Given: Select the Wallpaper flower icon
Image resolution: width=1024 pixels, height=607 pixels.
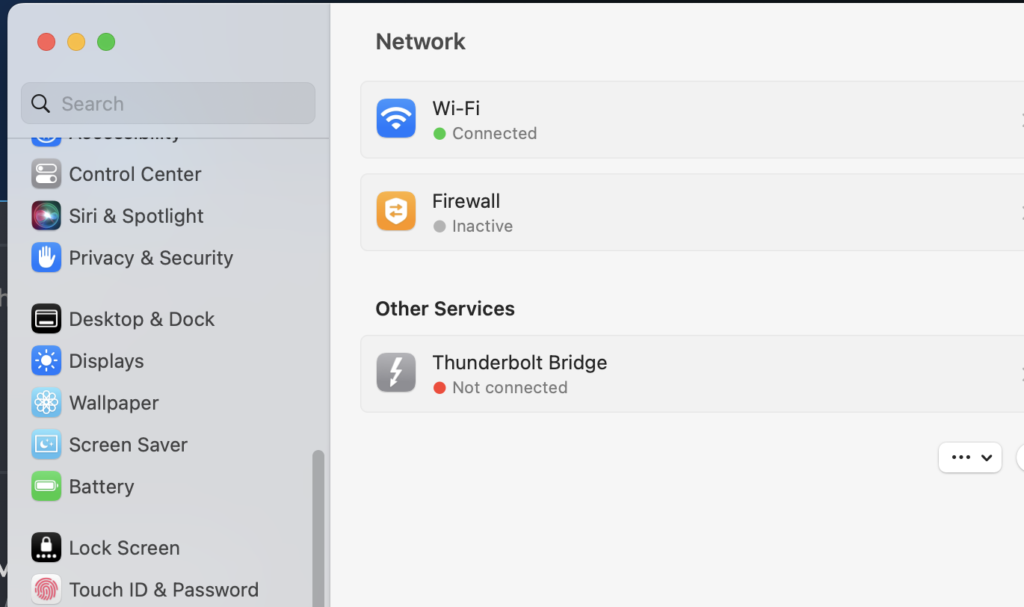Looking at the screenshot, I should pos(46,402).
